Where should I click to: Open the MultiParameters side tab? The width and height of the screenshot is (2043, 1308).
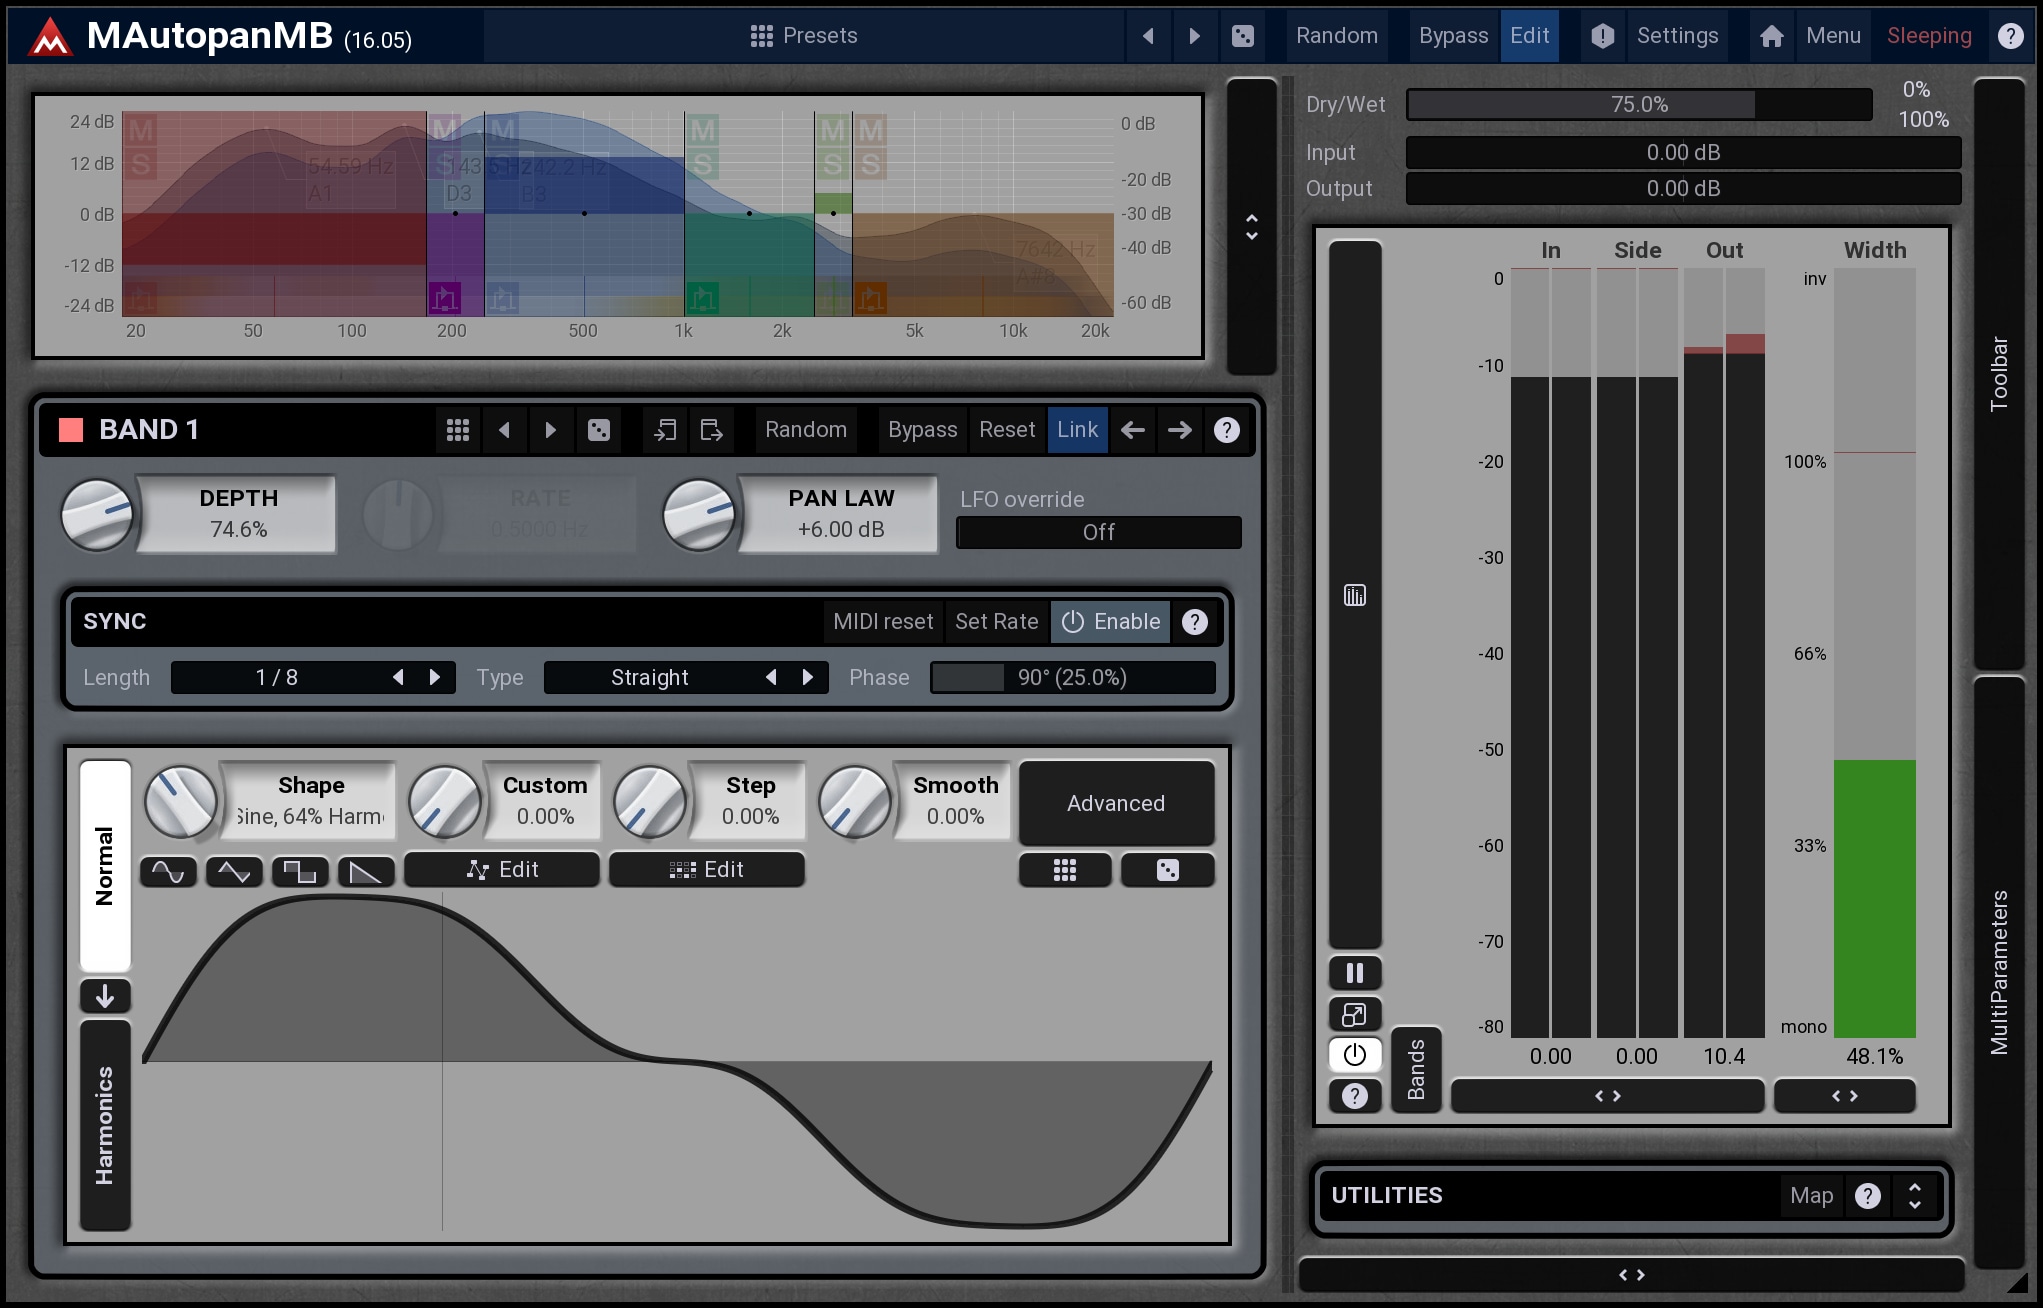pos(1998,972)
